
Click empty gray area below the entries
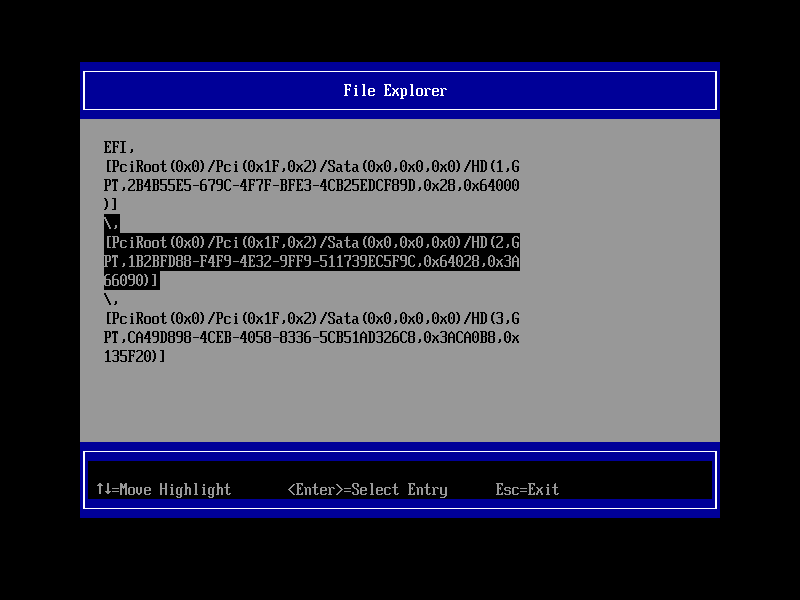tap(400, 400)
